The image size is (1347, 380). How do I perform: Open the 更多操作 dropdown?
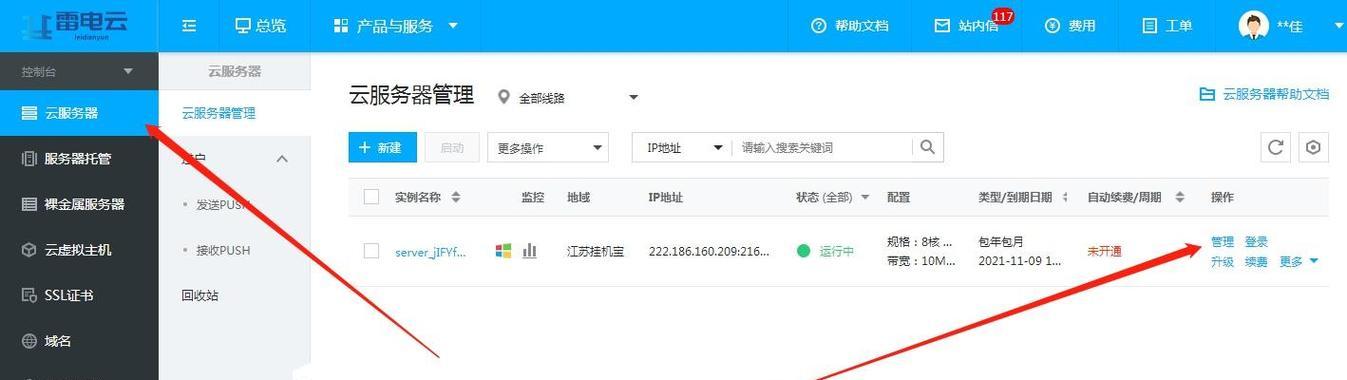548,147
